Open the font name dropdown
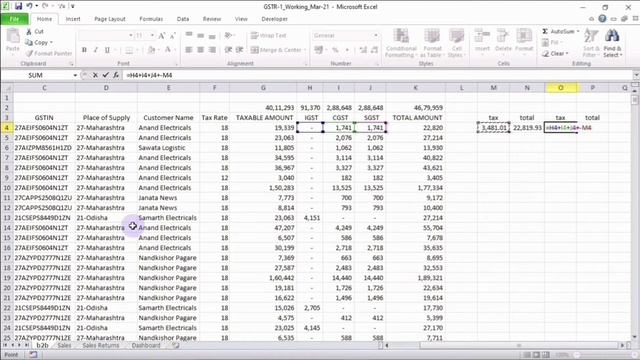Image resolution: width=640 pixels, height=360 pixels. (x=131, y=36)
